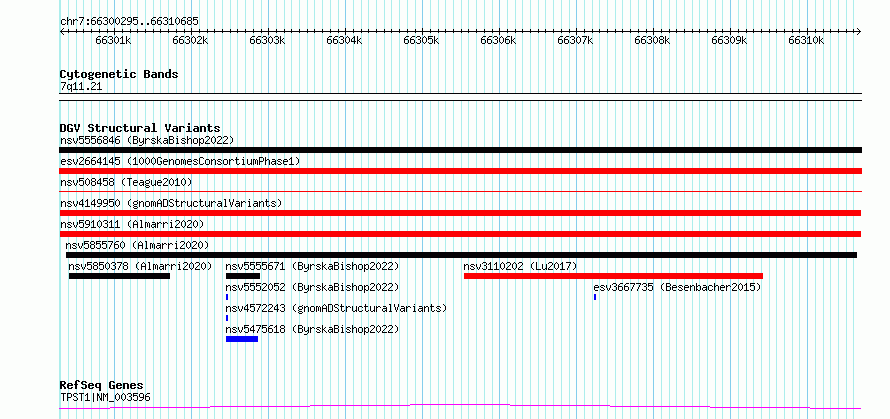Select the black nsv5850378 variant bar
The image size is (890, 419).
tap(119, 276)
